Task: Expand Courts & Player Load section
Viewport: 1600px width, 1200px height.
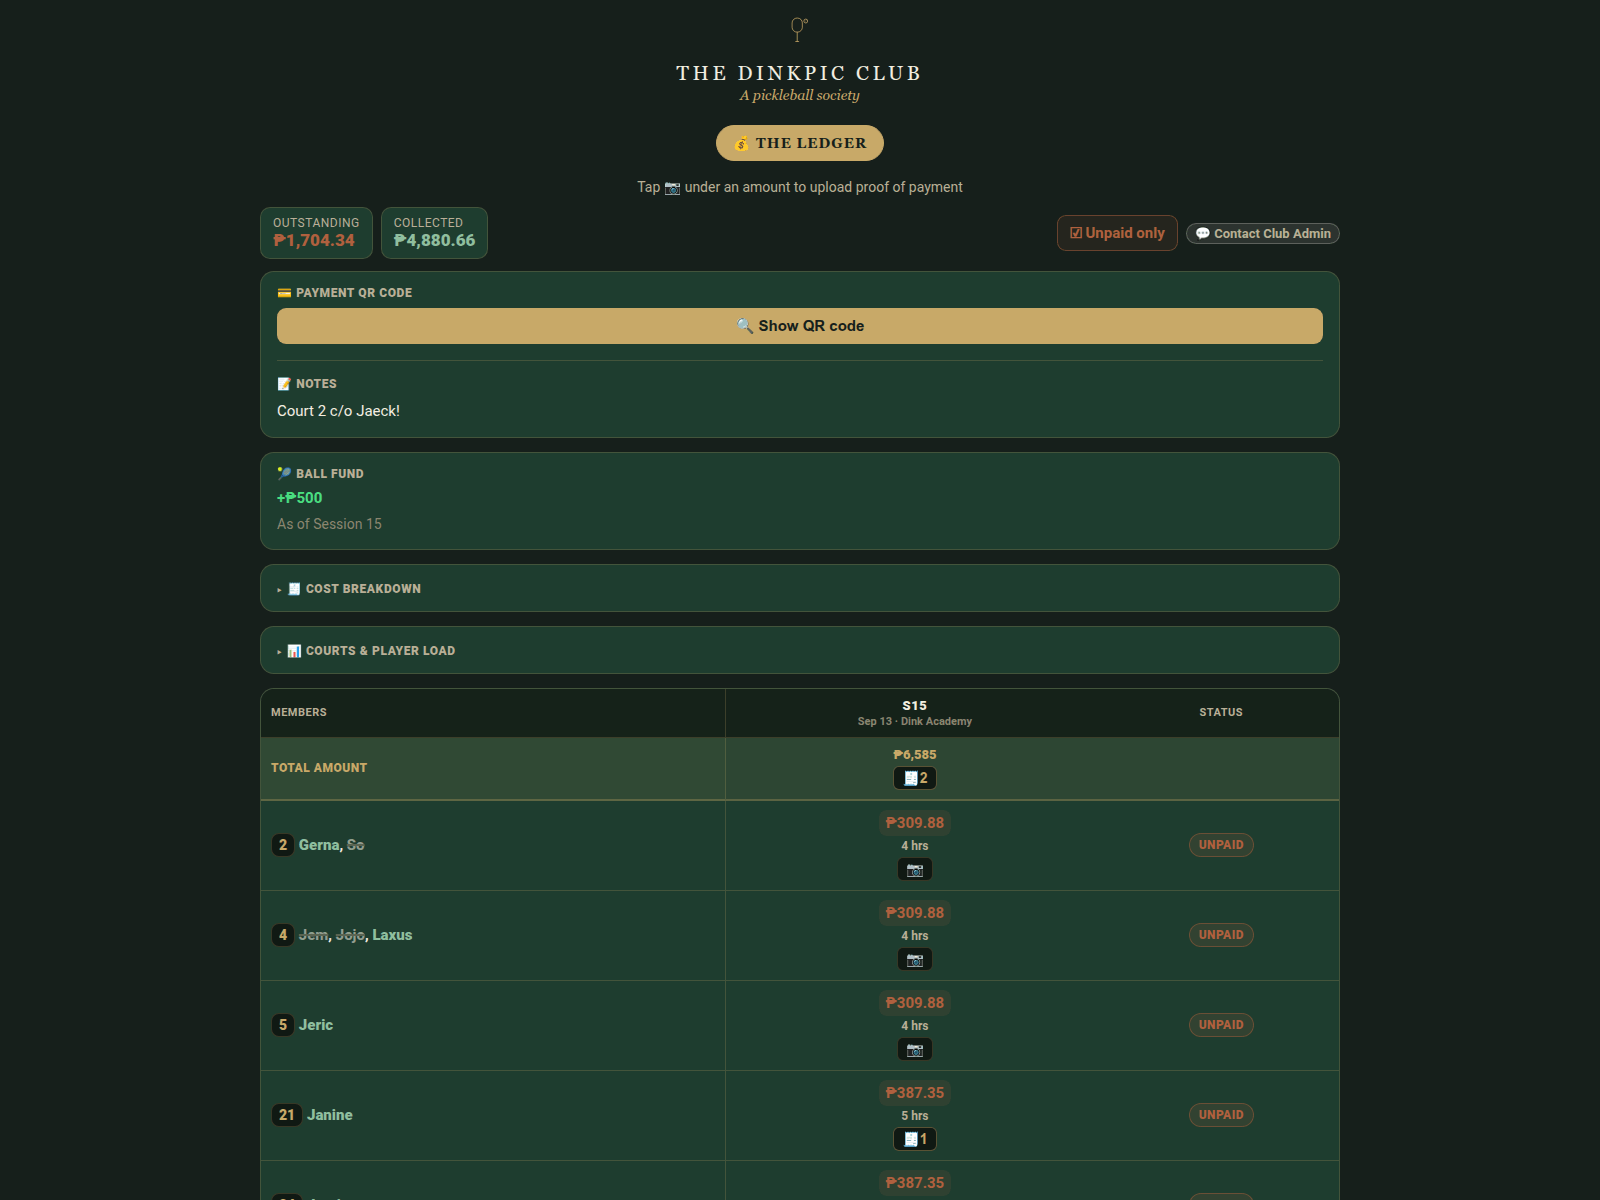Action: (800, 650)
